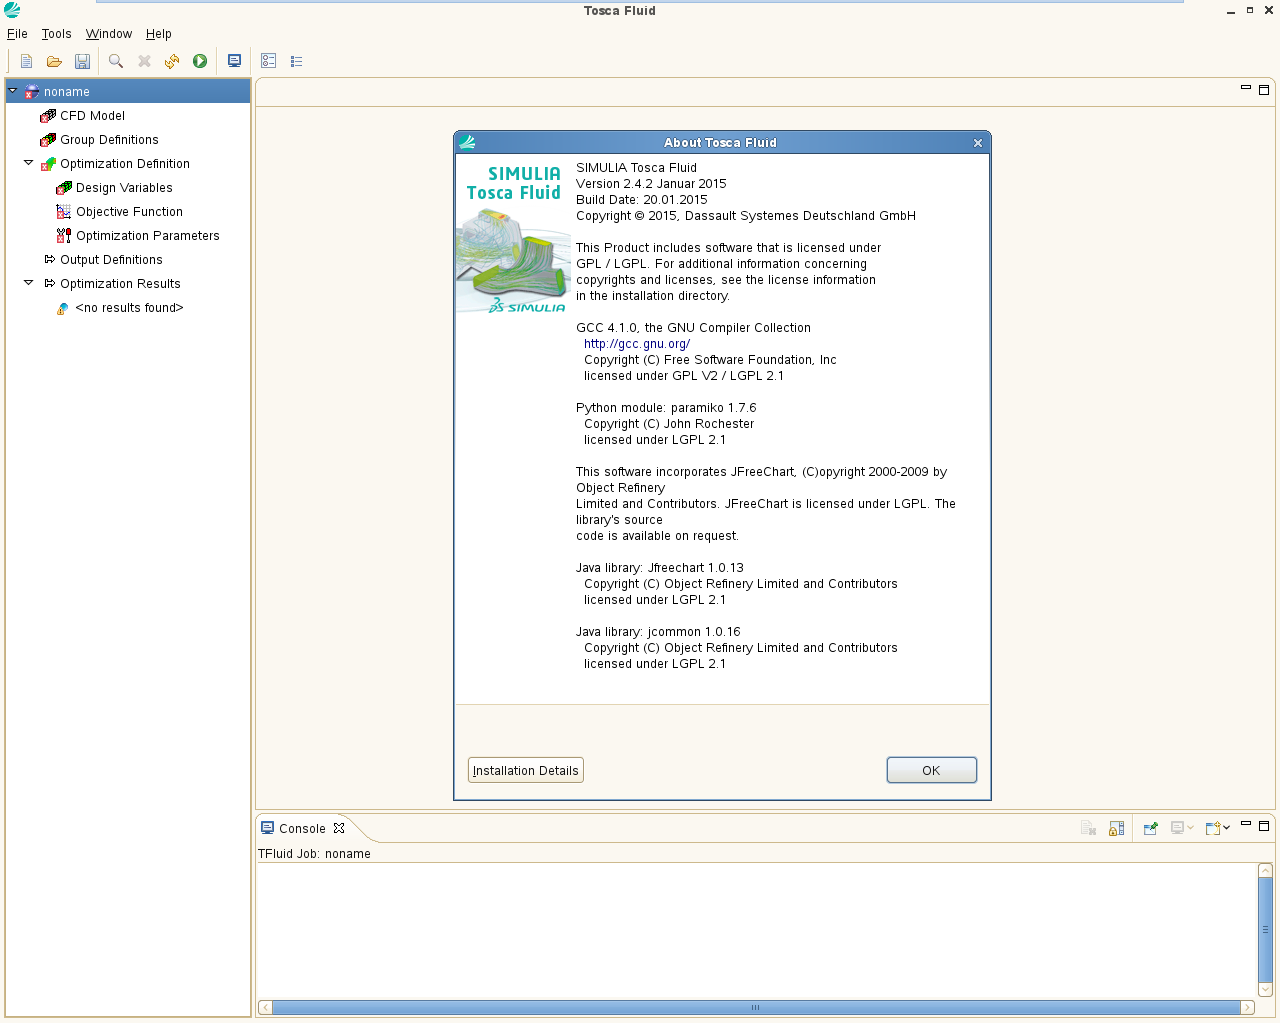The height and width of the screenshot is (1024, 1280).
Task: Open the http://gcc.gnu.org/ link
Action: click(637, 344)
